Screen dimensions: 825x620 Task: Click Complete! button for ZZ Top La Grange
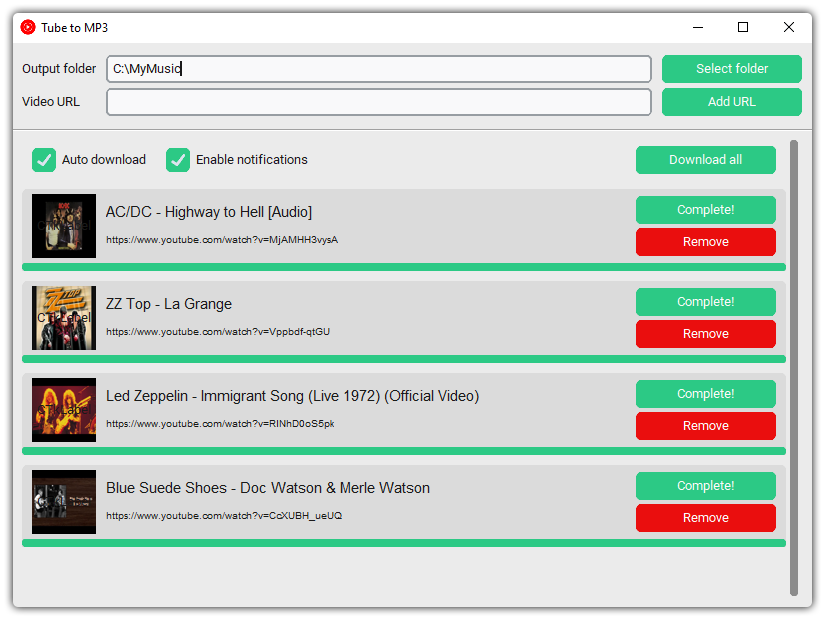coord(706,302)
